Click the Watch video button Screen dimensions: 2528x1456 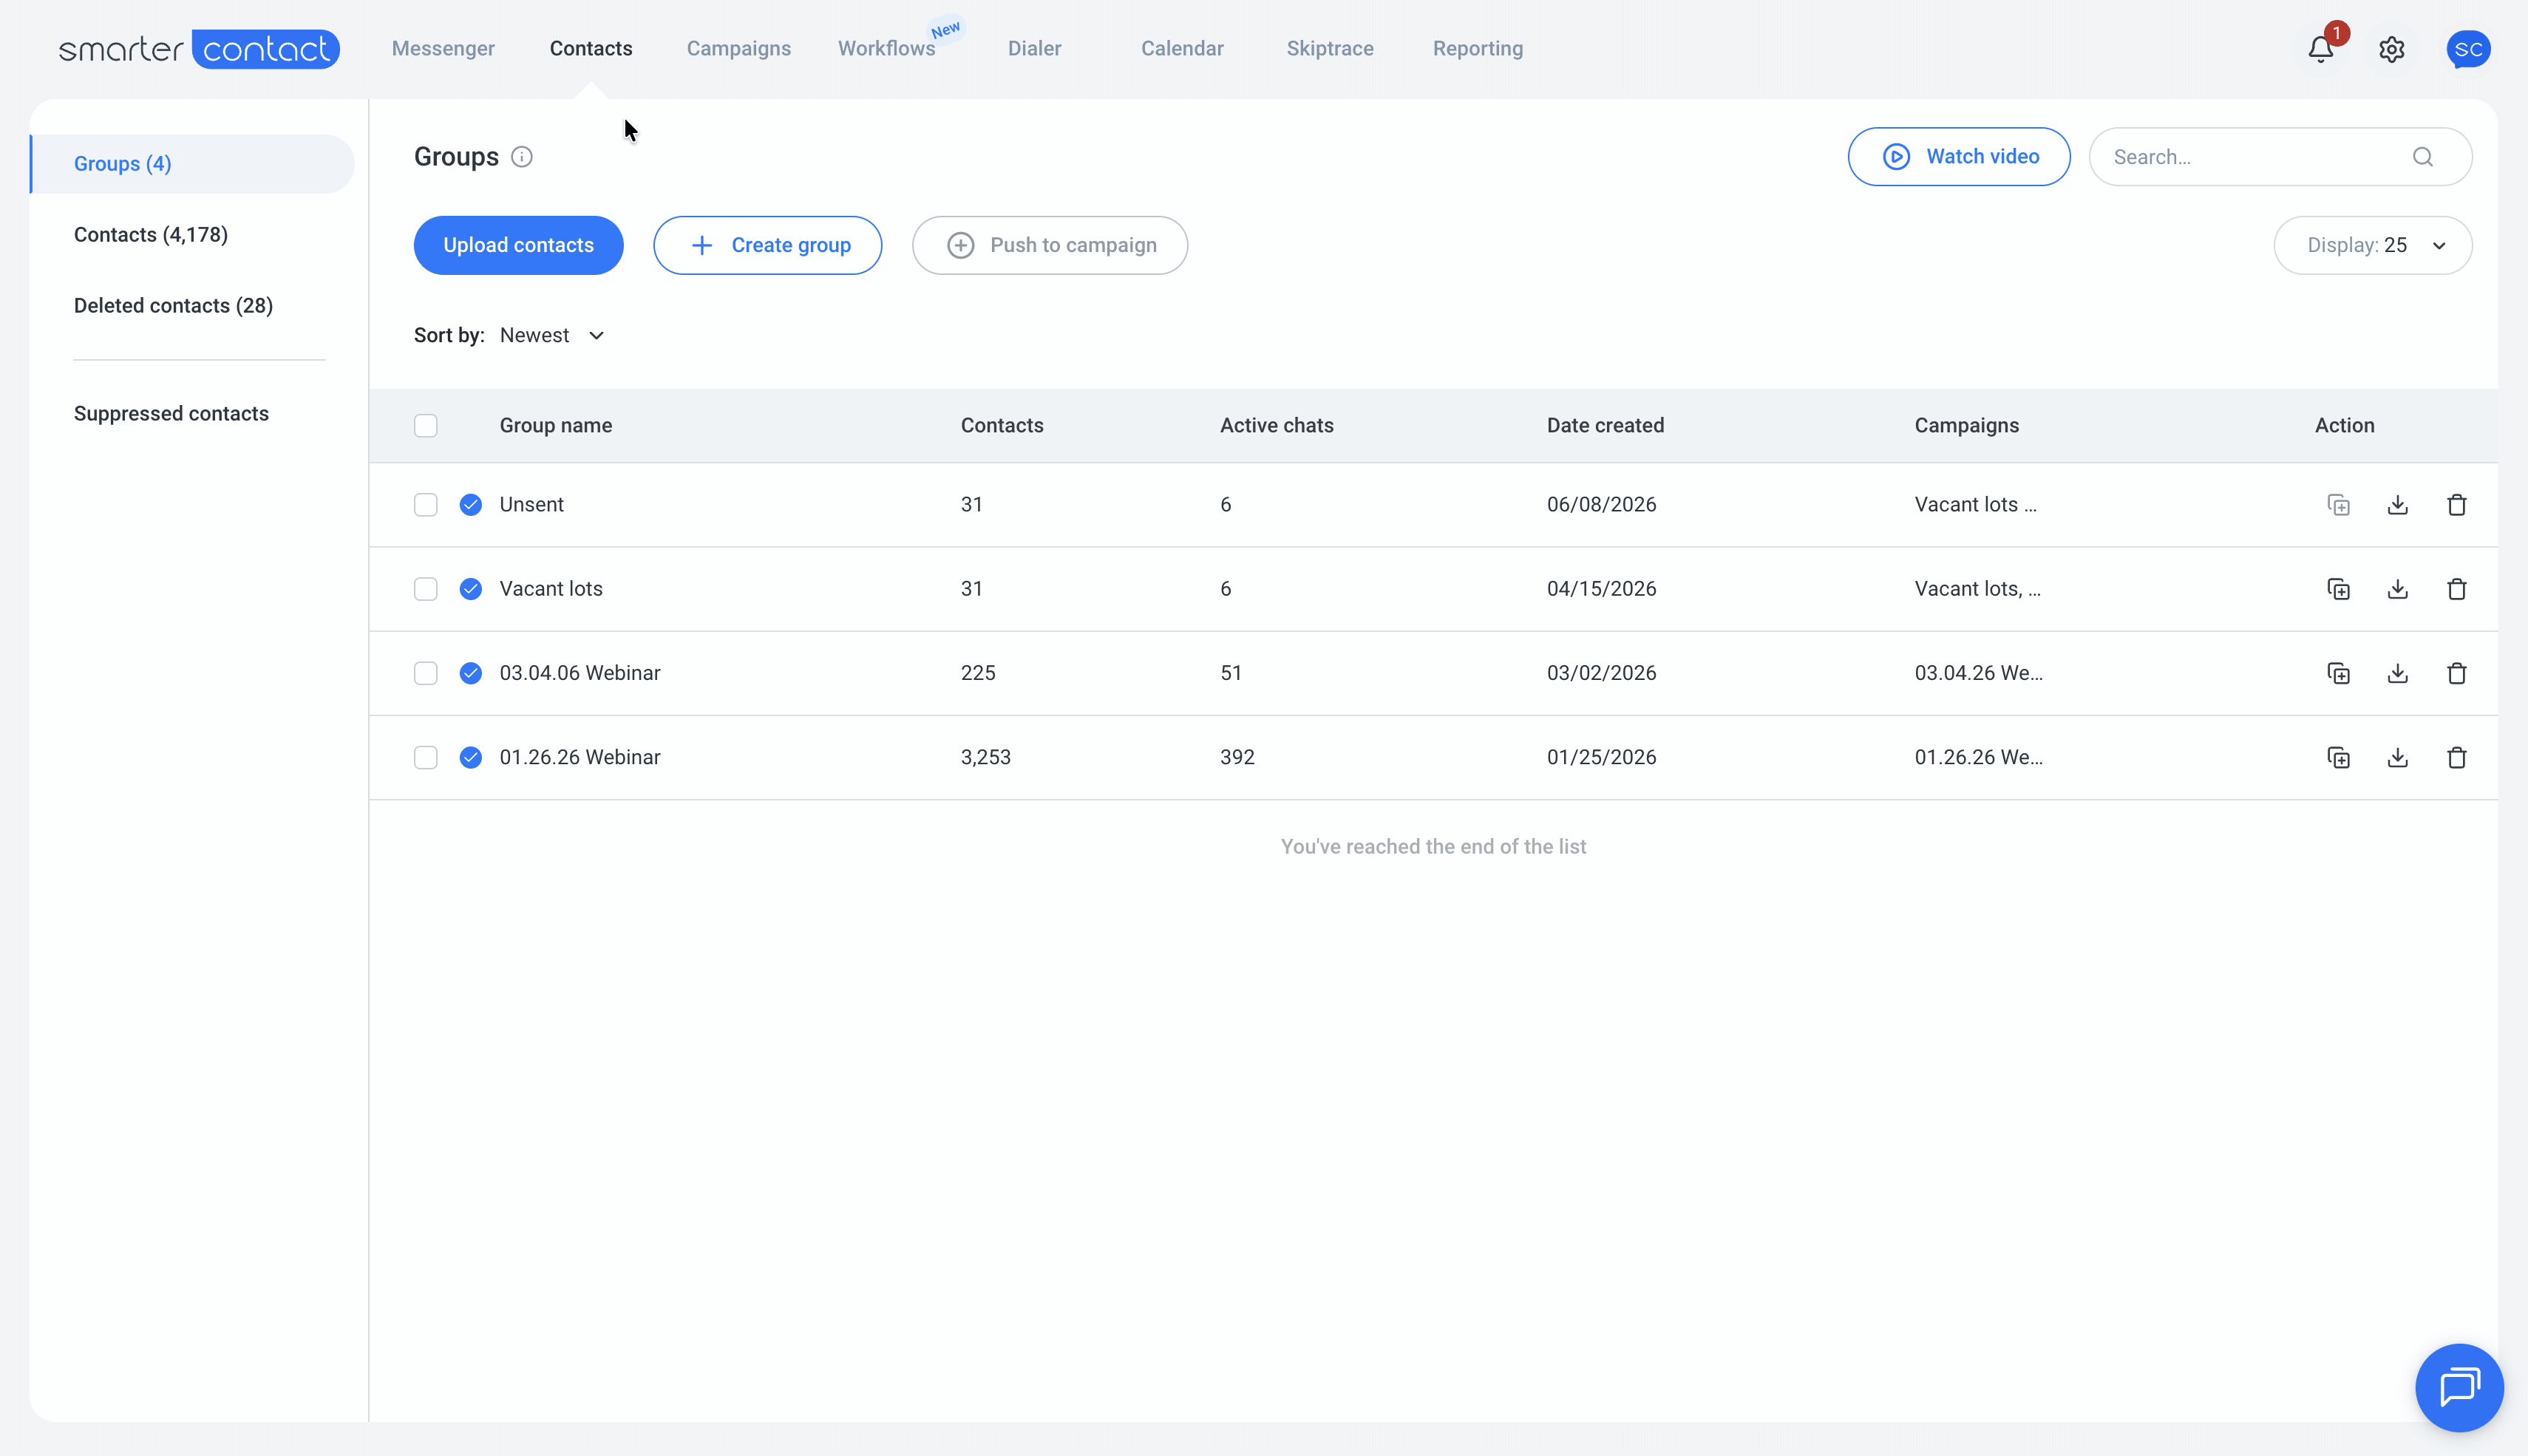click(x=1958, y=157)
